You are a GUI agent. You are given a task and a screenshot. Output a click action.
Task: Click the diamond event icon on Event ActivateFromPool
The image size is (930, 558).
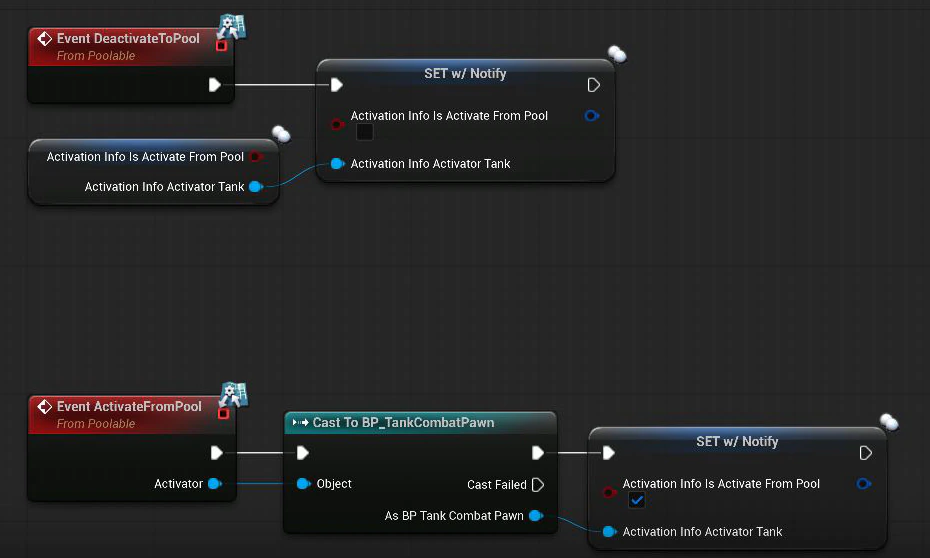44,406
